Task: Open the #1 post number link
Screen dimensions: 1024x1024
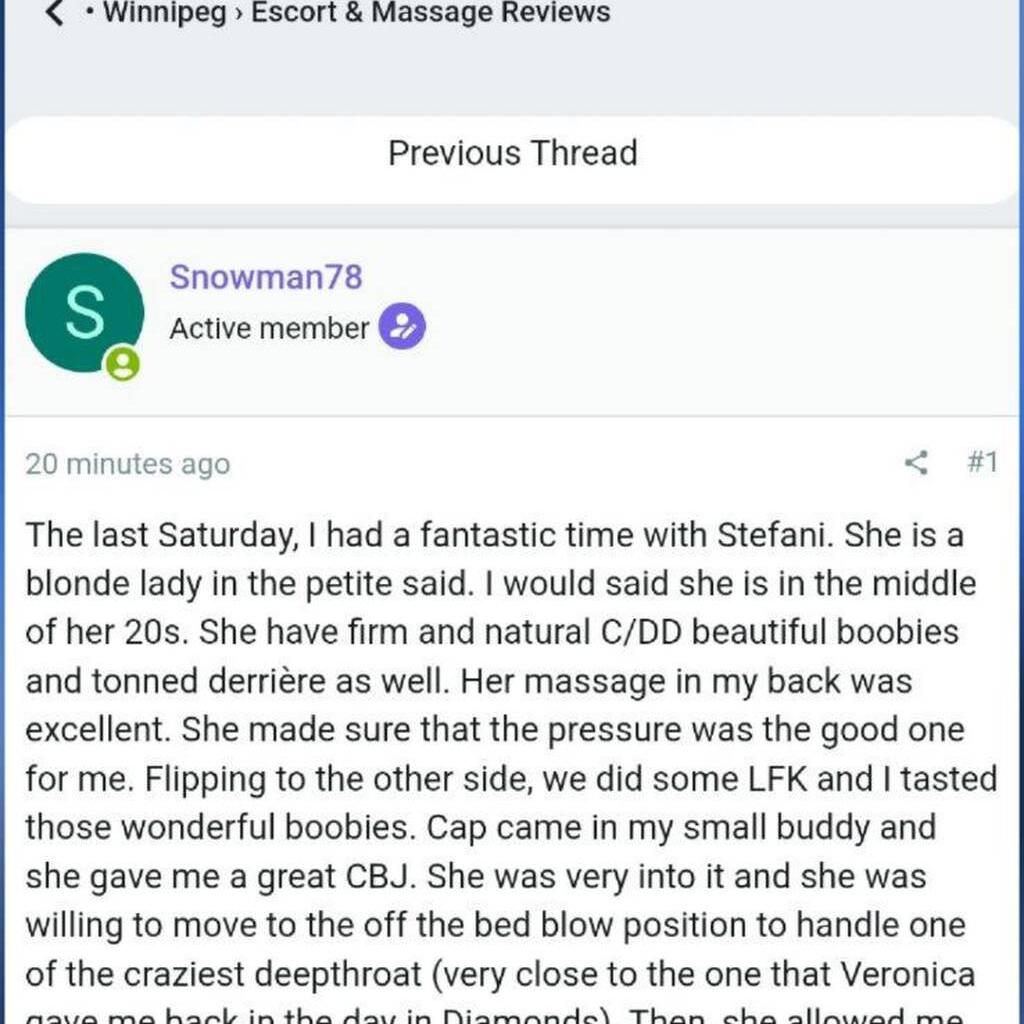Action: click(x=982, y=462)
